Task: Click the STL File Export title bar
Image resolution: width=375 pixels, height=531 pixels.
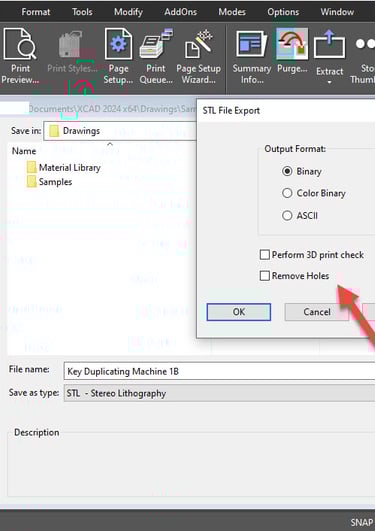Action: point(286,110)
